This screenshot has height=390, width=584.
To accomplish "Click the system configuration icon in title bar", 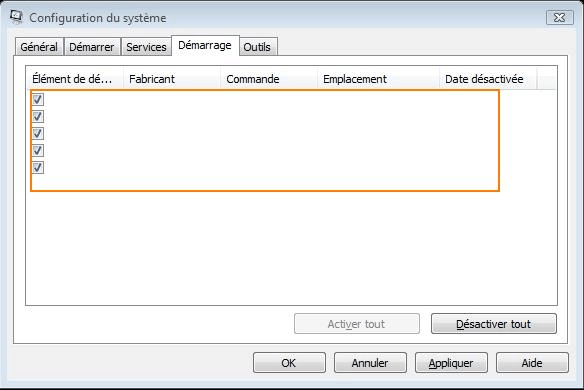I will point(16,17).
